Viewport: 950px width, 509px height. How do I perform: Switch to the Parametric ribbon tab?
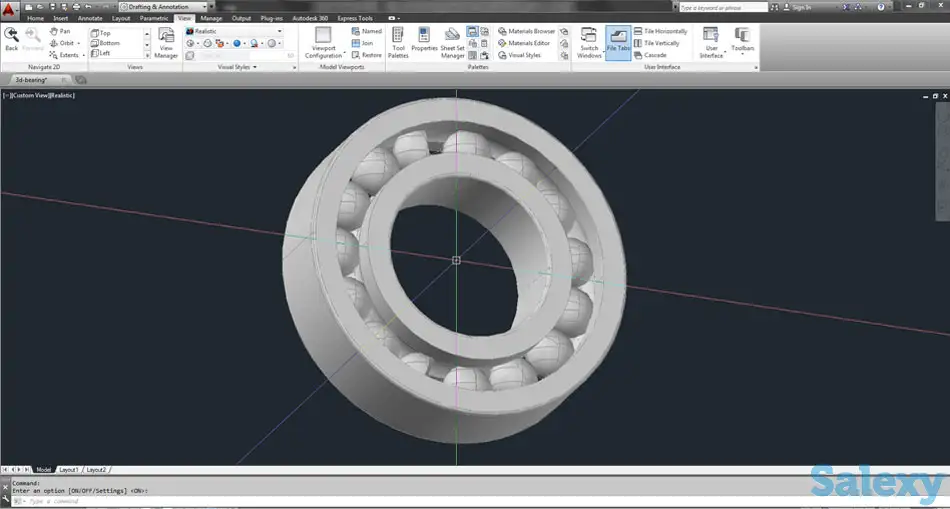tap(154, 18)
